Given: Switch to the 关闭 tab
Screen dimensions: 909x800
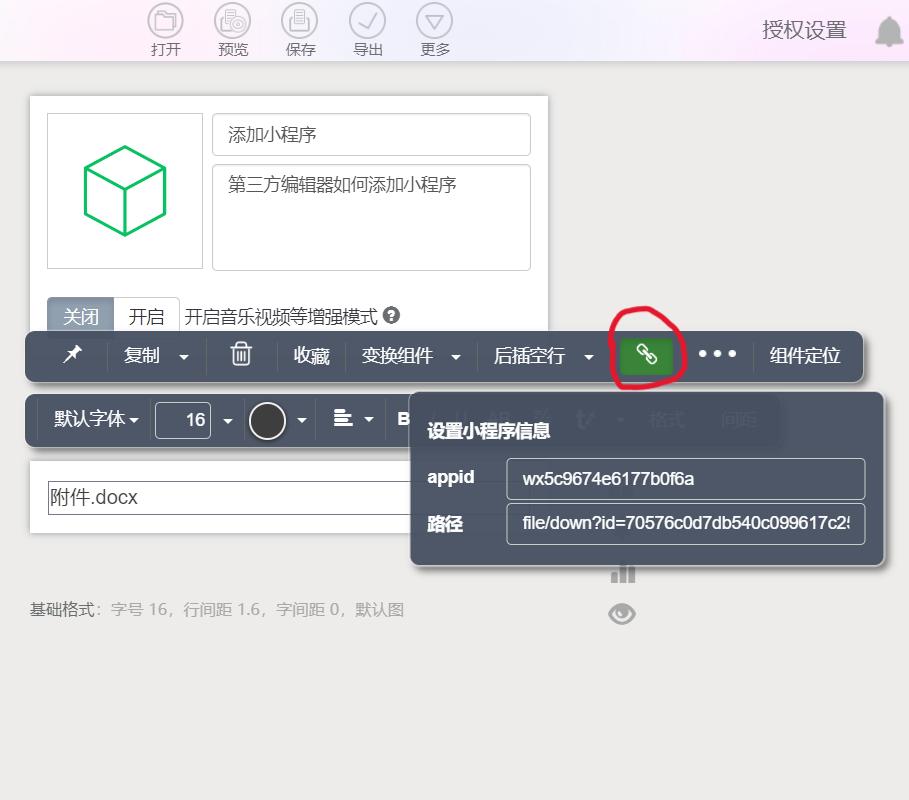Looking at the screenshot, I should pos(79,316).
